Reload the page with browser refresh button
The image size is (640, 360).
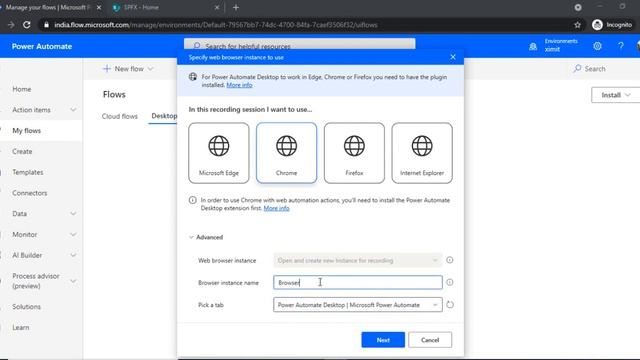tap(27, 25)
